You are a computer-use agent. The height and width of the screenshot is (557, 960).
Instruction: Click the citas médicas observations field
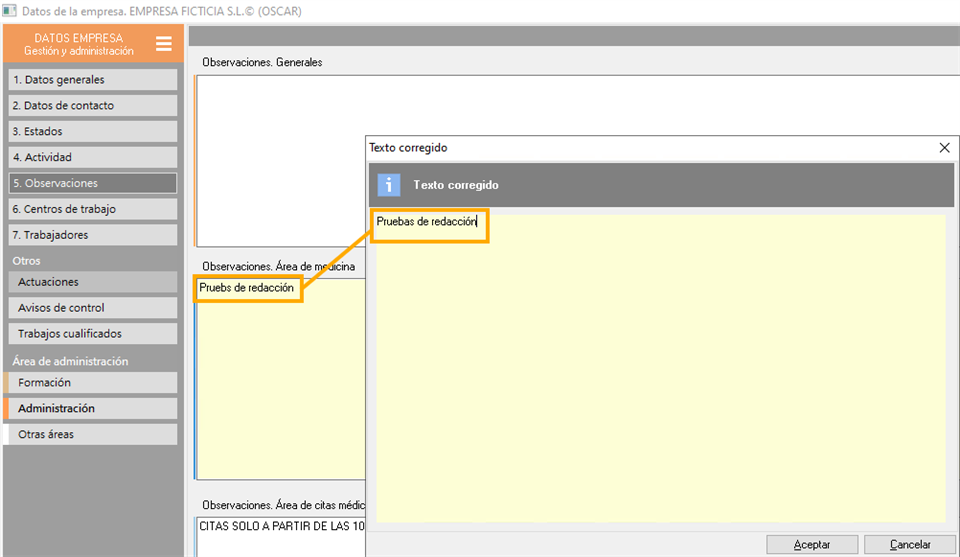click(280, 537)
